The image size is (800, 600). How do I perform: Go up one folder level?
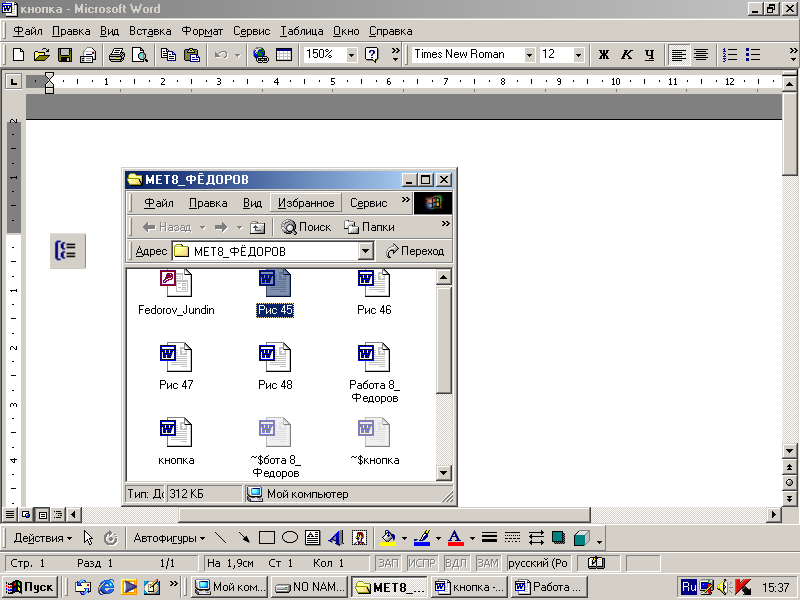click(257, 227)
